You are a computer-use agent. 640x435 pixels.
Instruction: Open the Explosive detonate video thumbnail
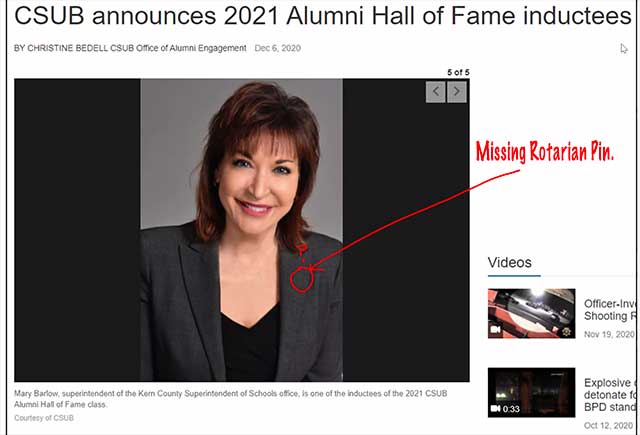[x=531, y=392]
